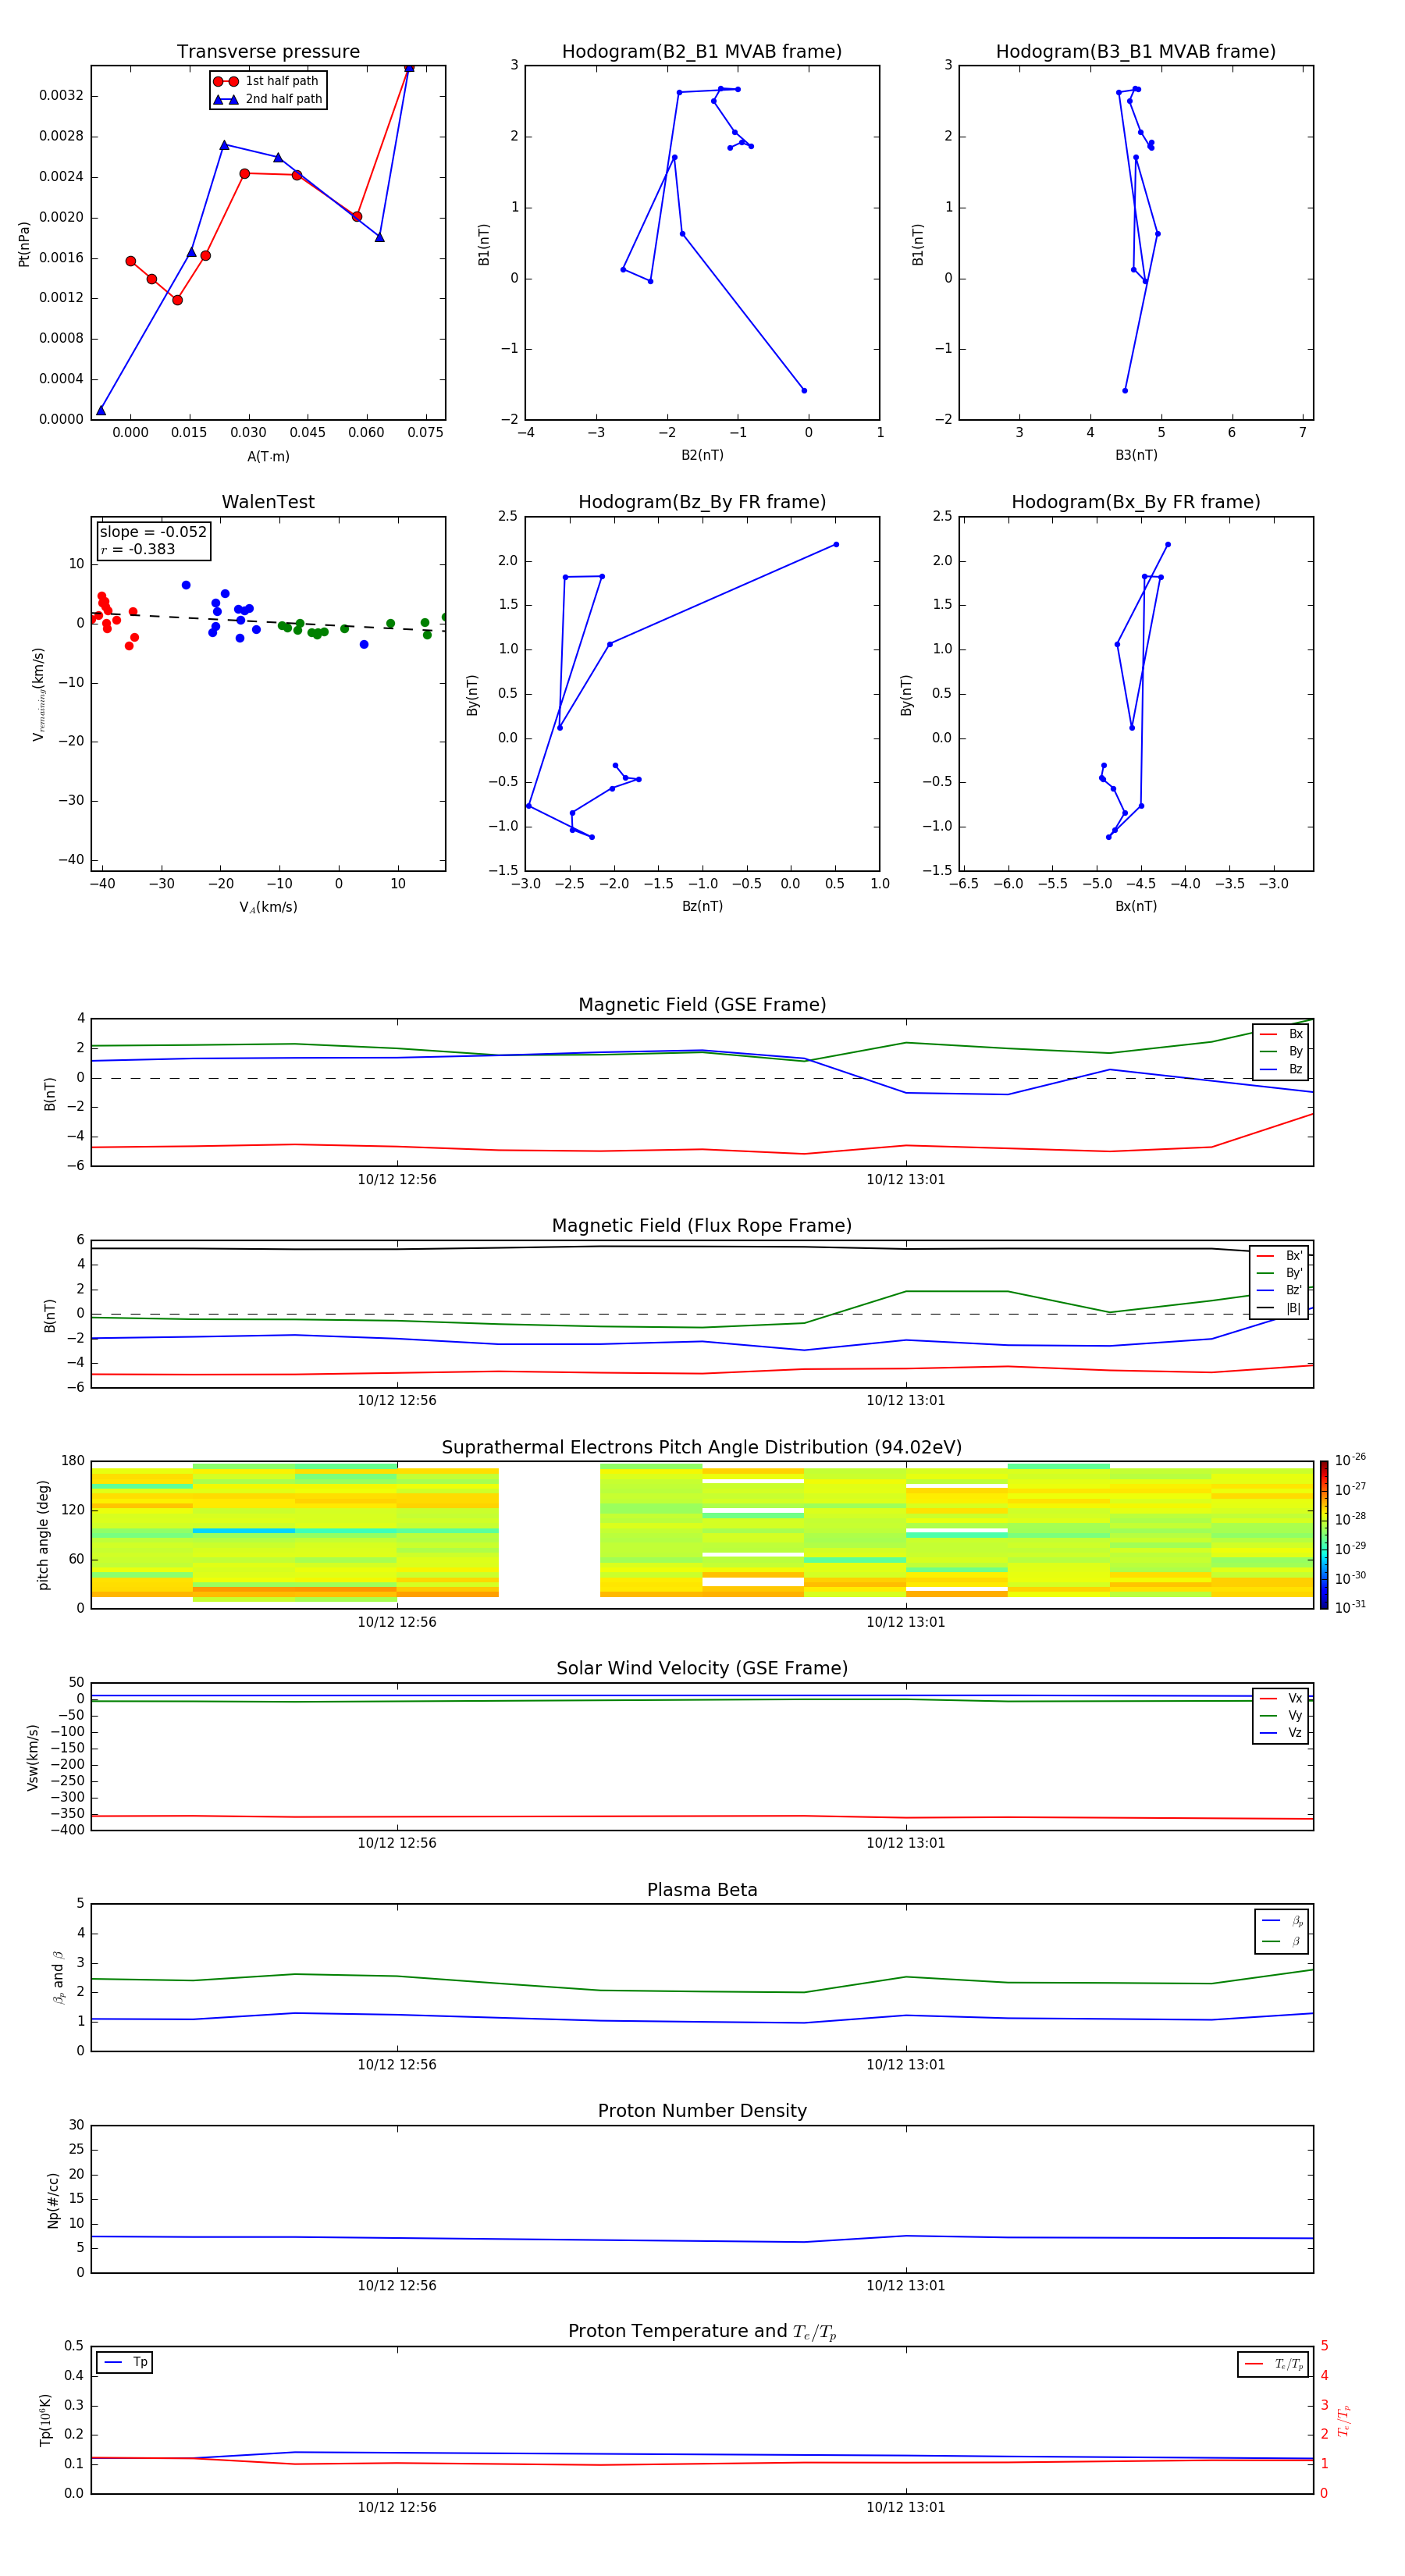The width and height of the screenshot is (1405, 2576).
Task: Click the 'B3(nT)' x-axis label
Action: 1136,455
